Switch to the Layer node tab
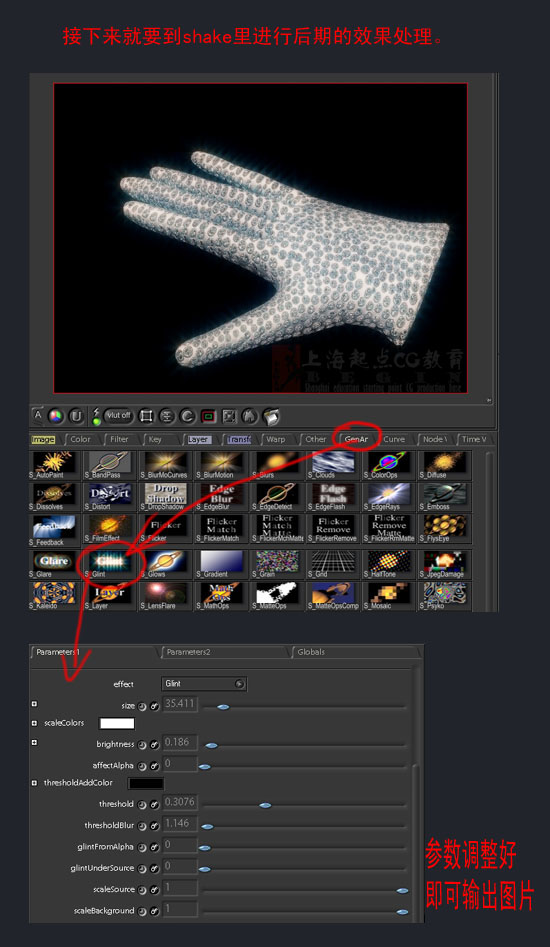Image resolution: width=550 pixels, height=947 pixels. tap(199, 439)
